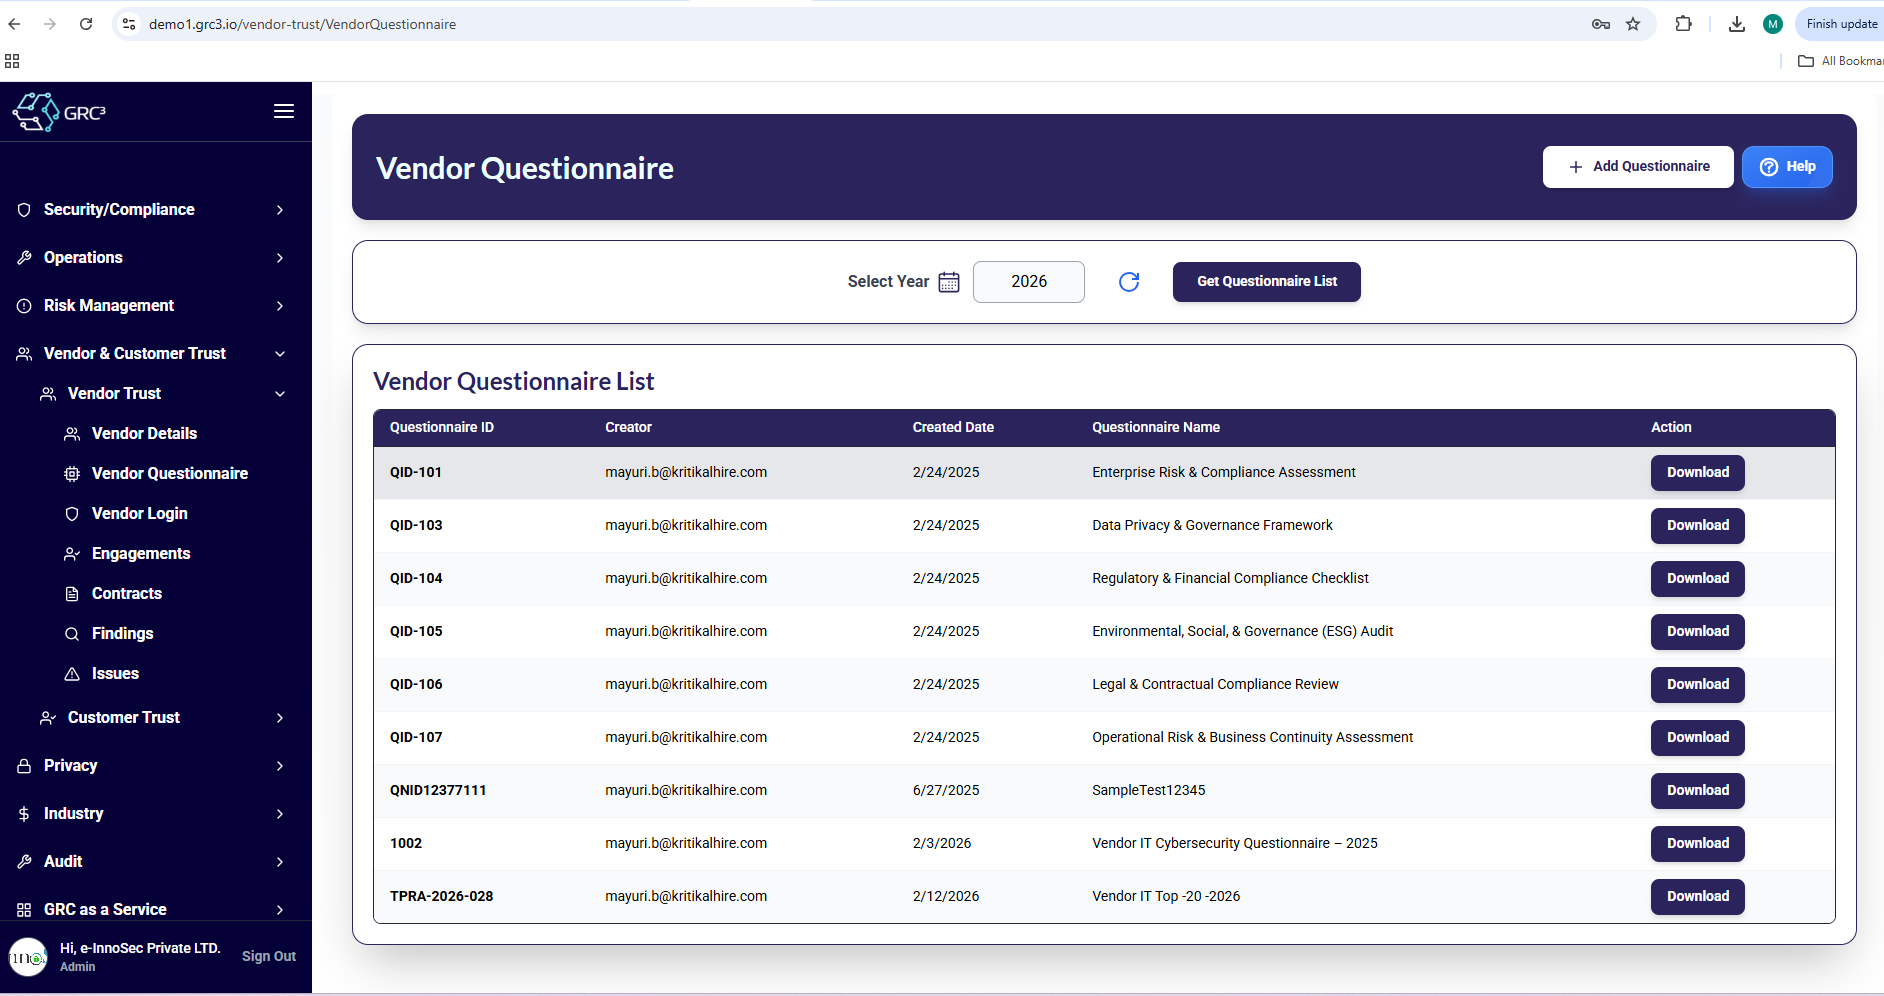
Task: Click the user avatar at sidebar bottom
Action: 28,957
